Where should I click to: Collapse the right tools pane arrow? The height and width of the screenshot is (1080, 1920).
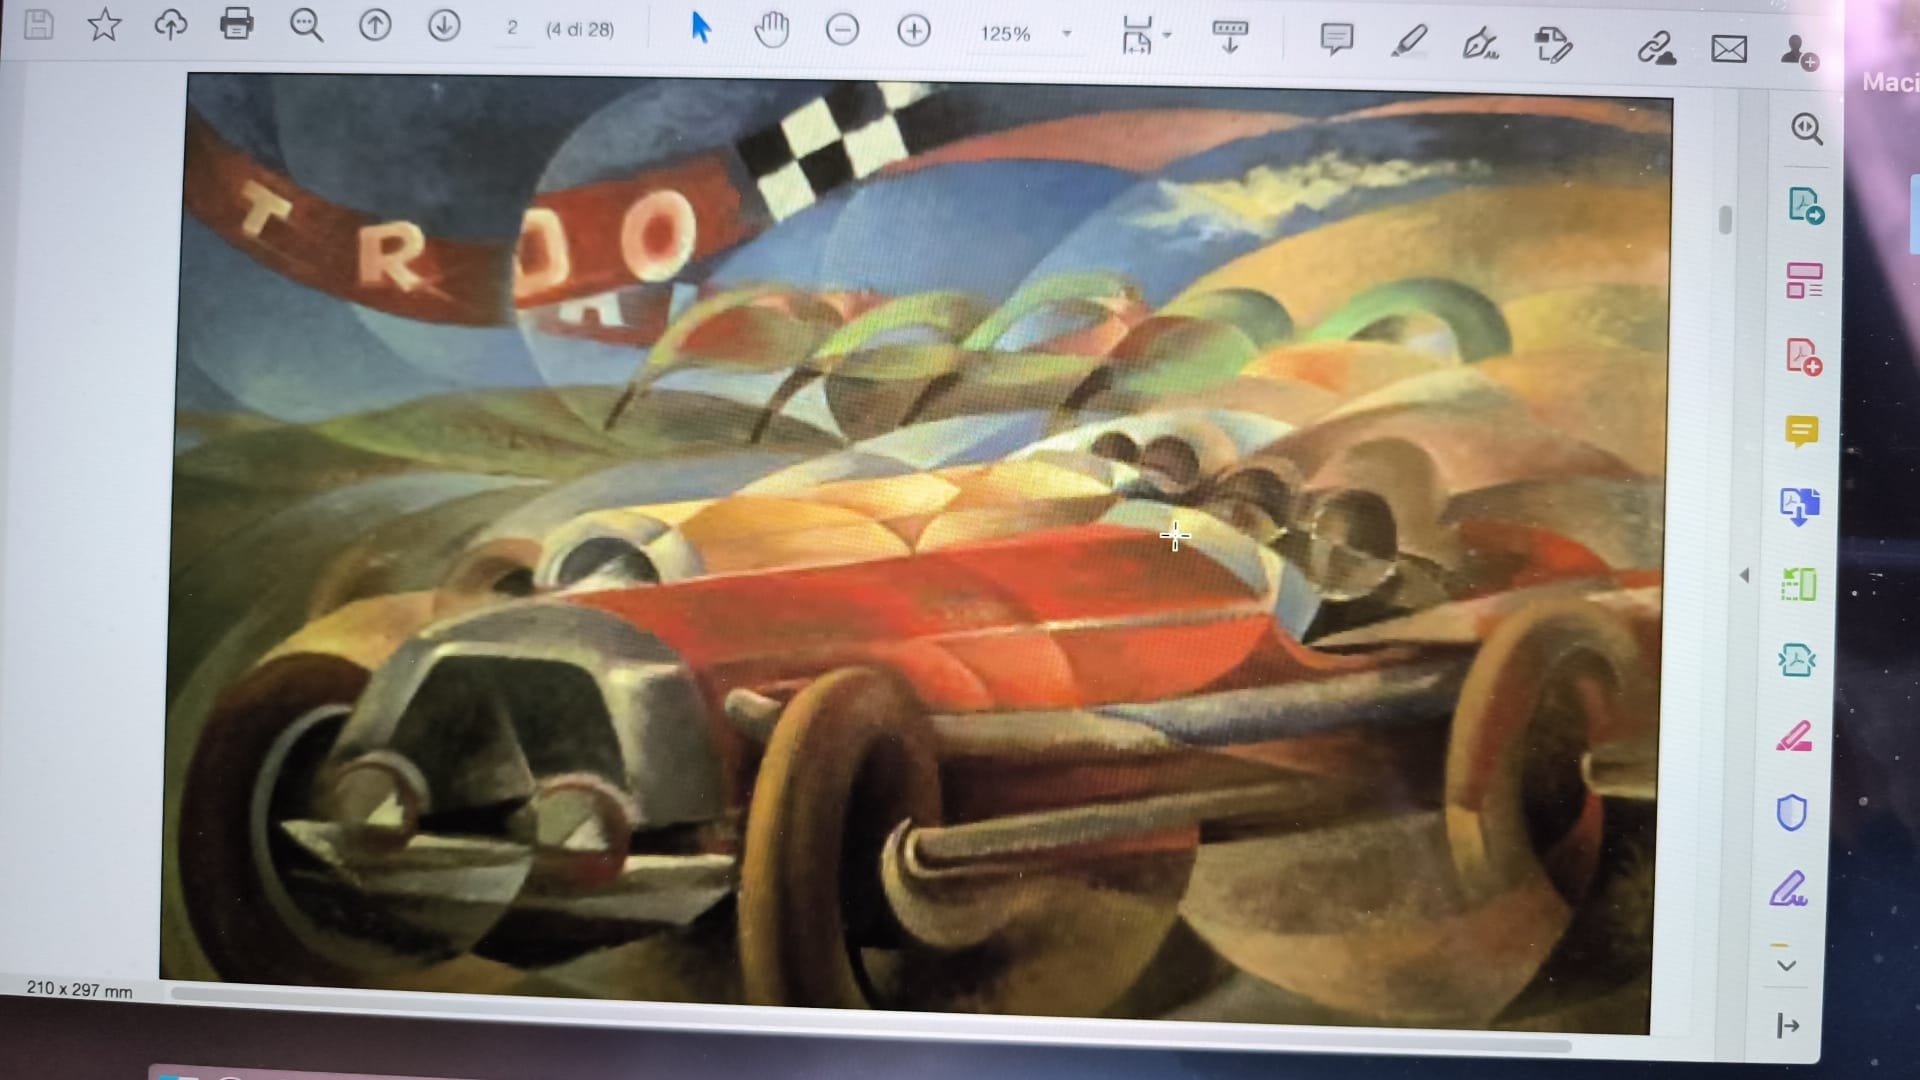click(1787, 1025)
